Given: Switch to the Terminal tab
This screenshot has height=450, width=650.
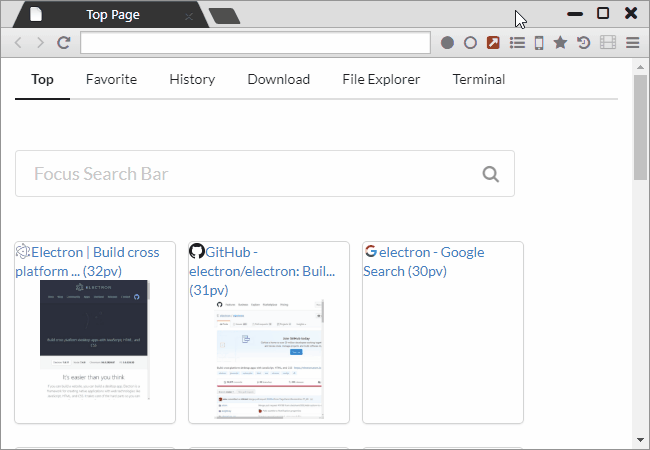Looking at the screenshot, I should click(479, 79).
